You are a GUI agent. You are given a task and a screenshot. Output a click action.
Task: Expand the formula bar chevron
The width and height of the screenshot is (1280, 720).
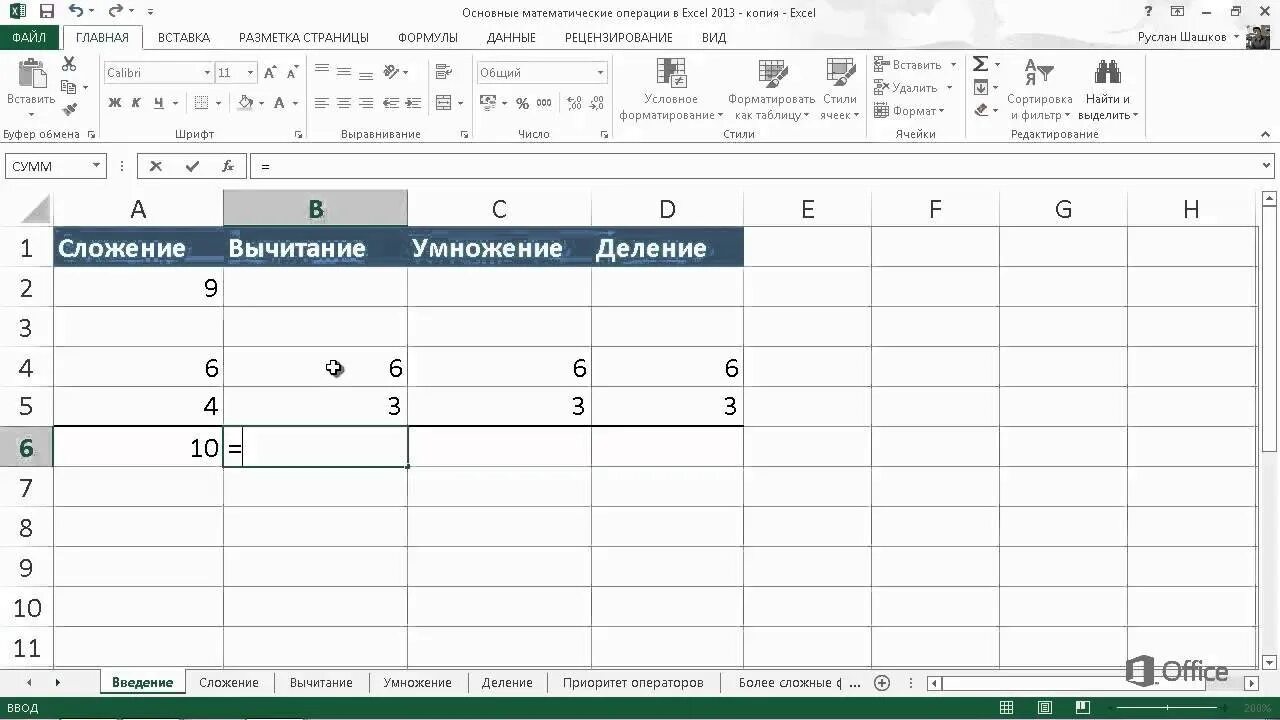1267,167
